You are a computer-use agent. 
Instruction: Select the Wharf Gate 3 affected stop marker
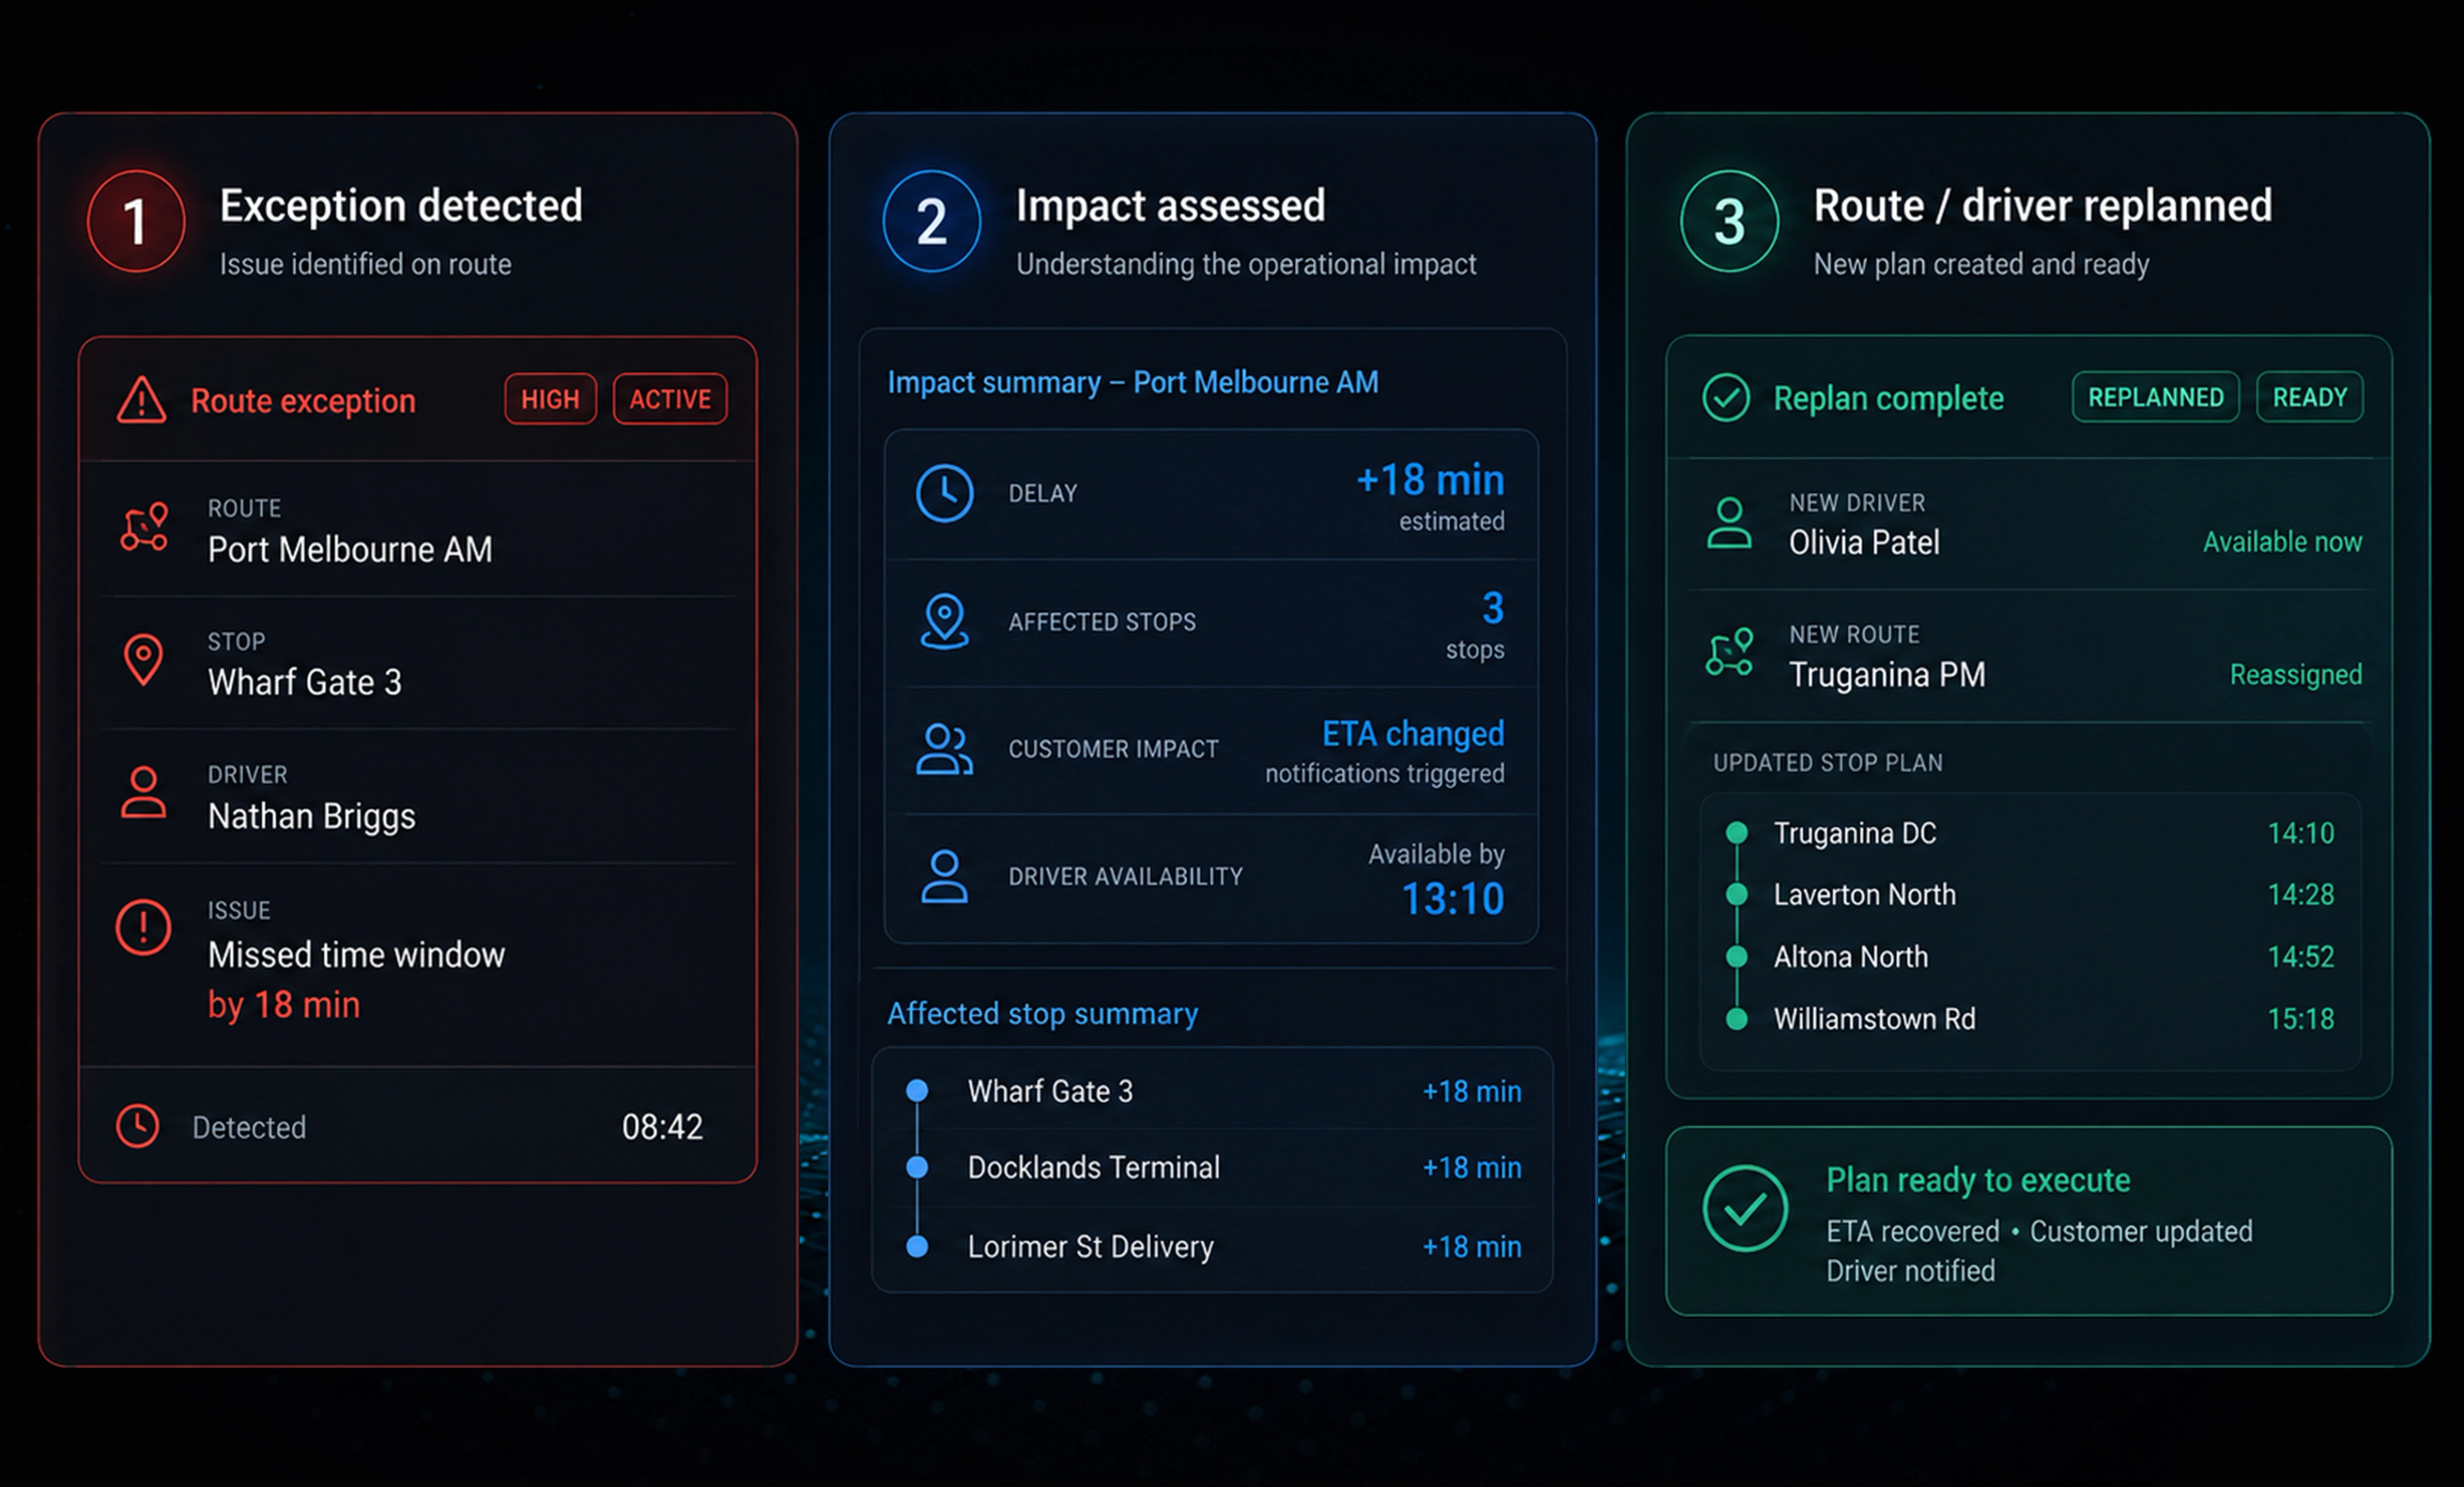tap(917, 1090)
